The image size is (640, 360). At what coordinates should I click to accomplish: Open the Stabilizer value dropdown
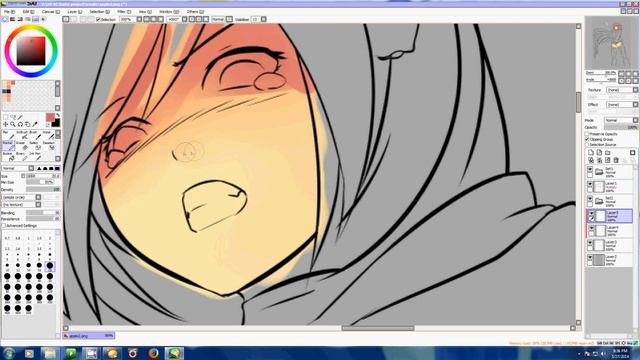[264, 19]
